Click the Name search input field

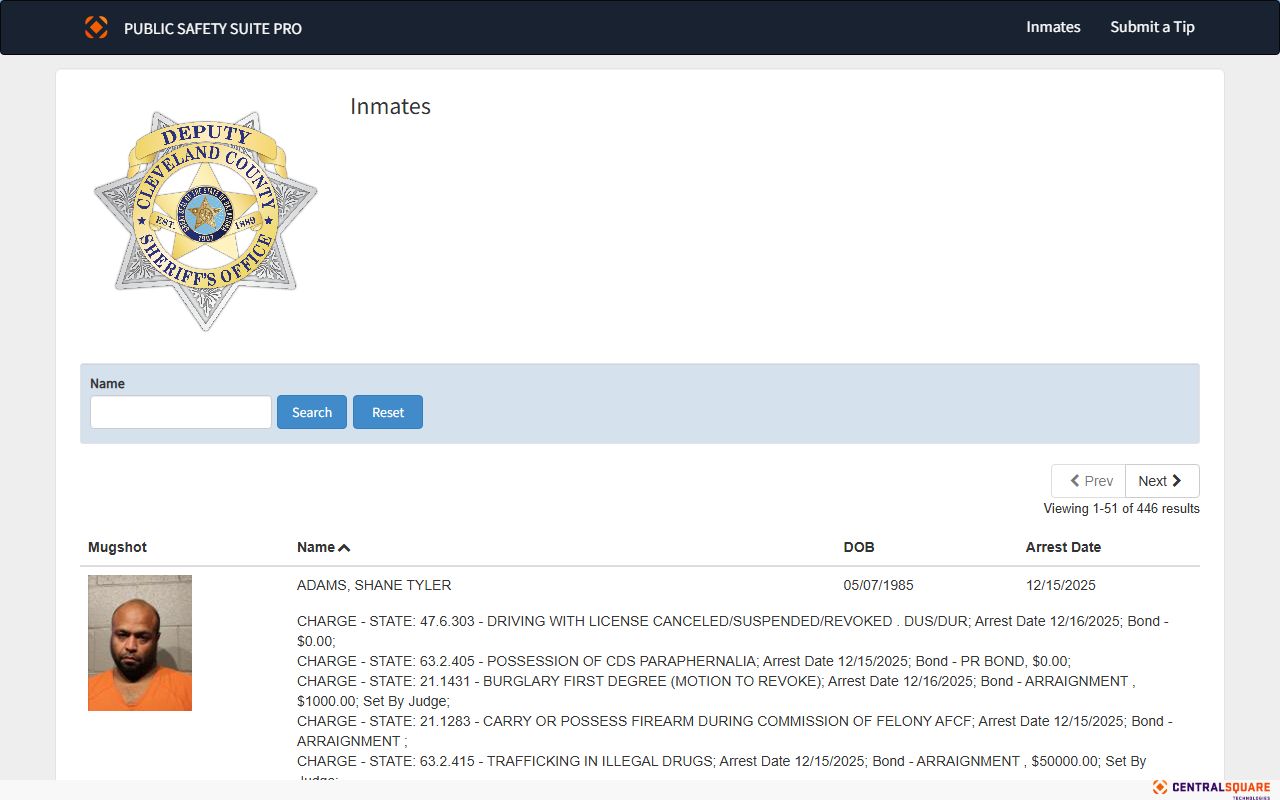pos(181,412)
